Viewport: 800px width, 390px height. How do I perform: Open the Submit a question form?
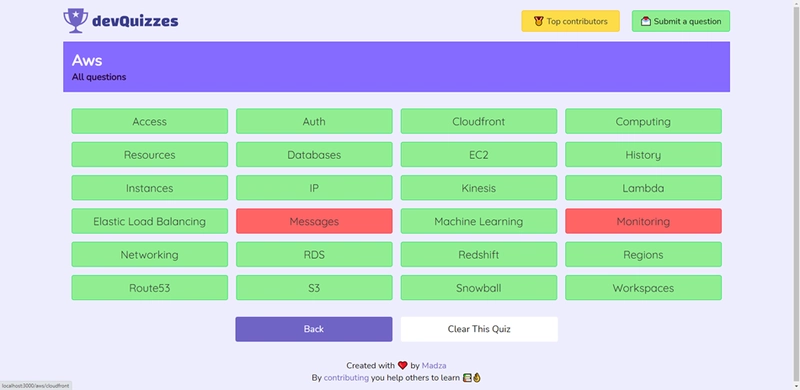point(681,21)
